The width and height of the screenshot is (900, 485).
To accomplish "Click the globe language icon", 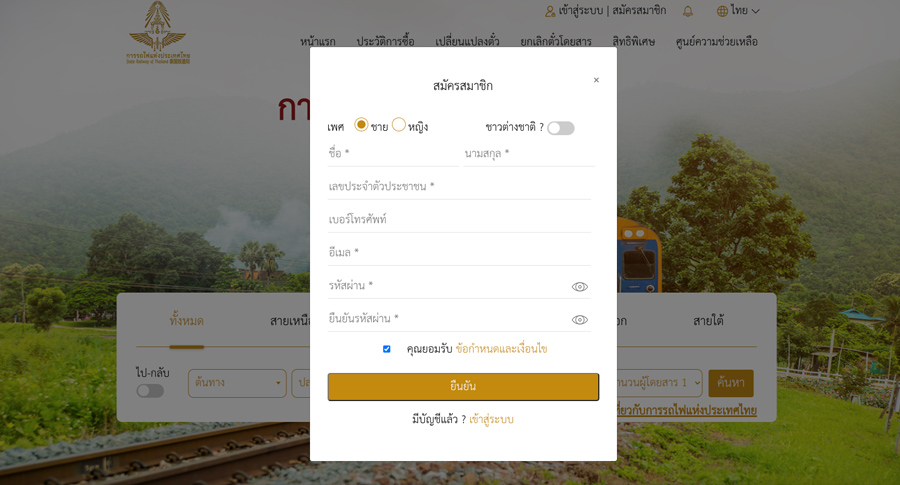I will click(x=722, y=11).
